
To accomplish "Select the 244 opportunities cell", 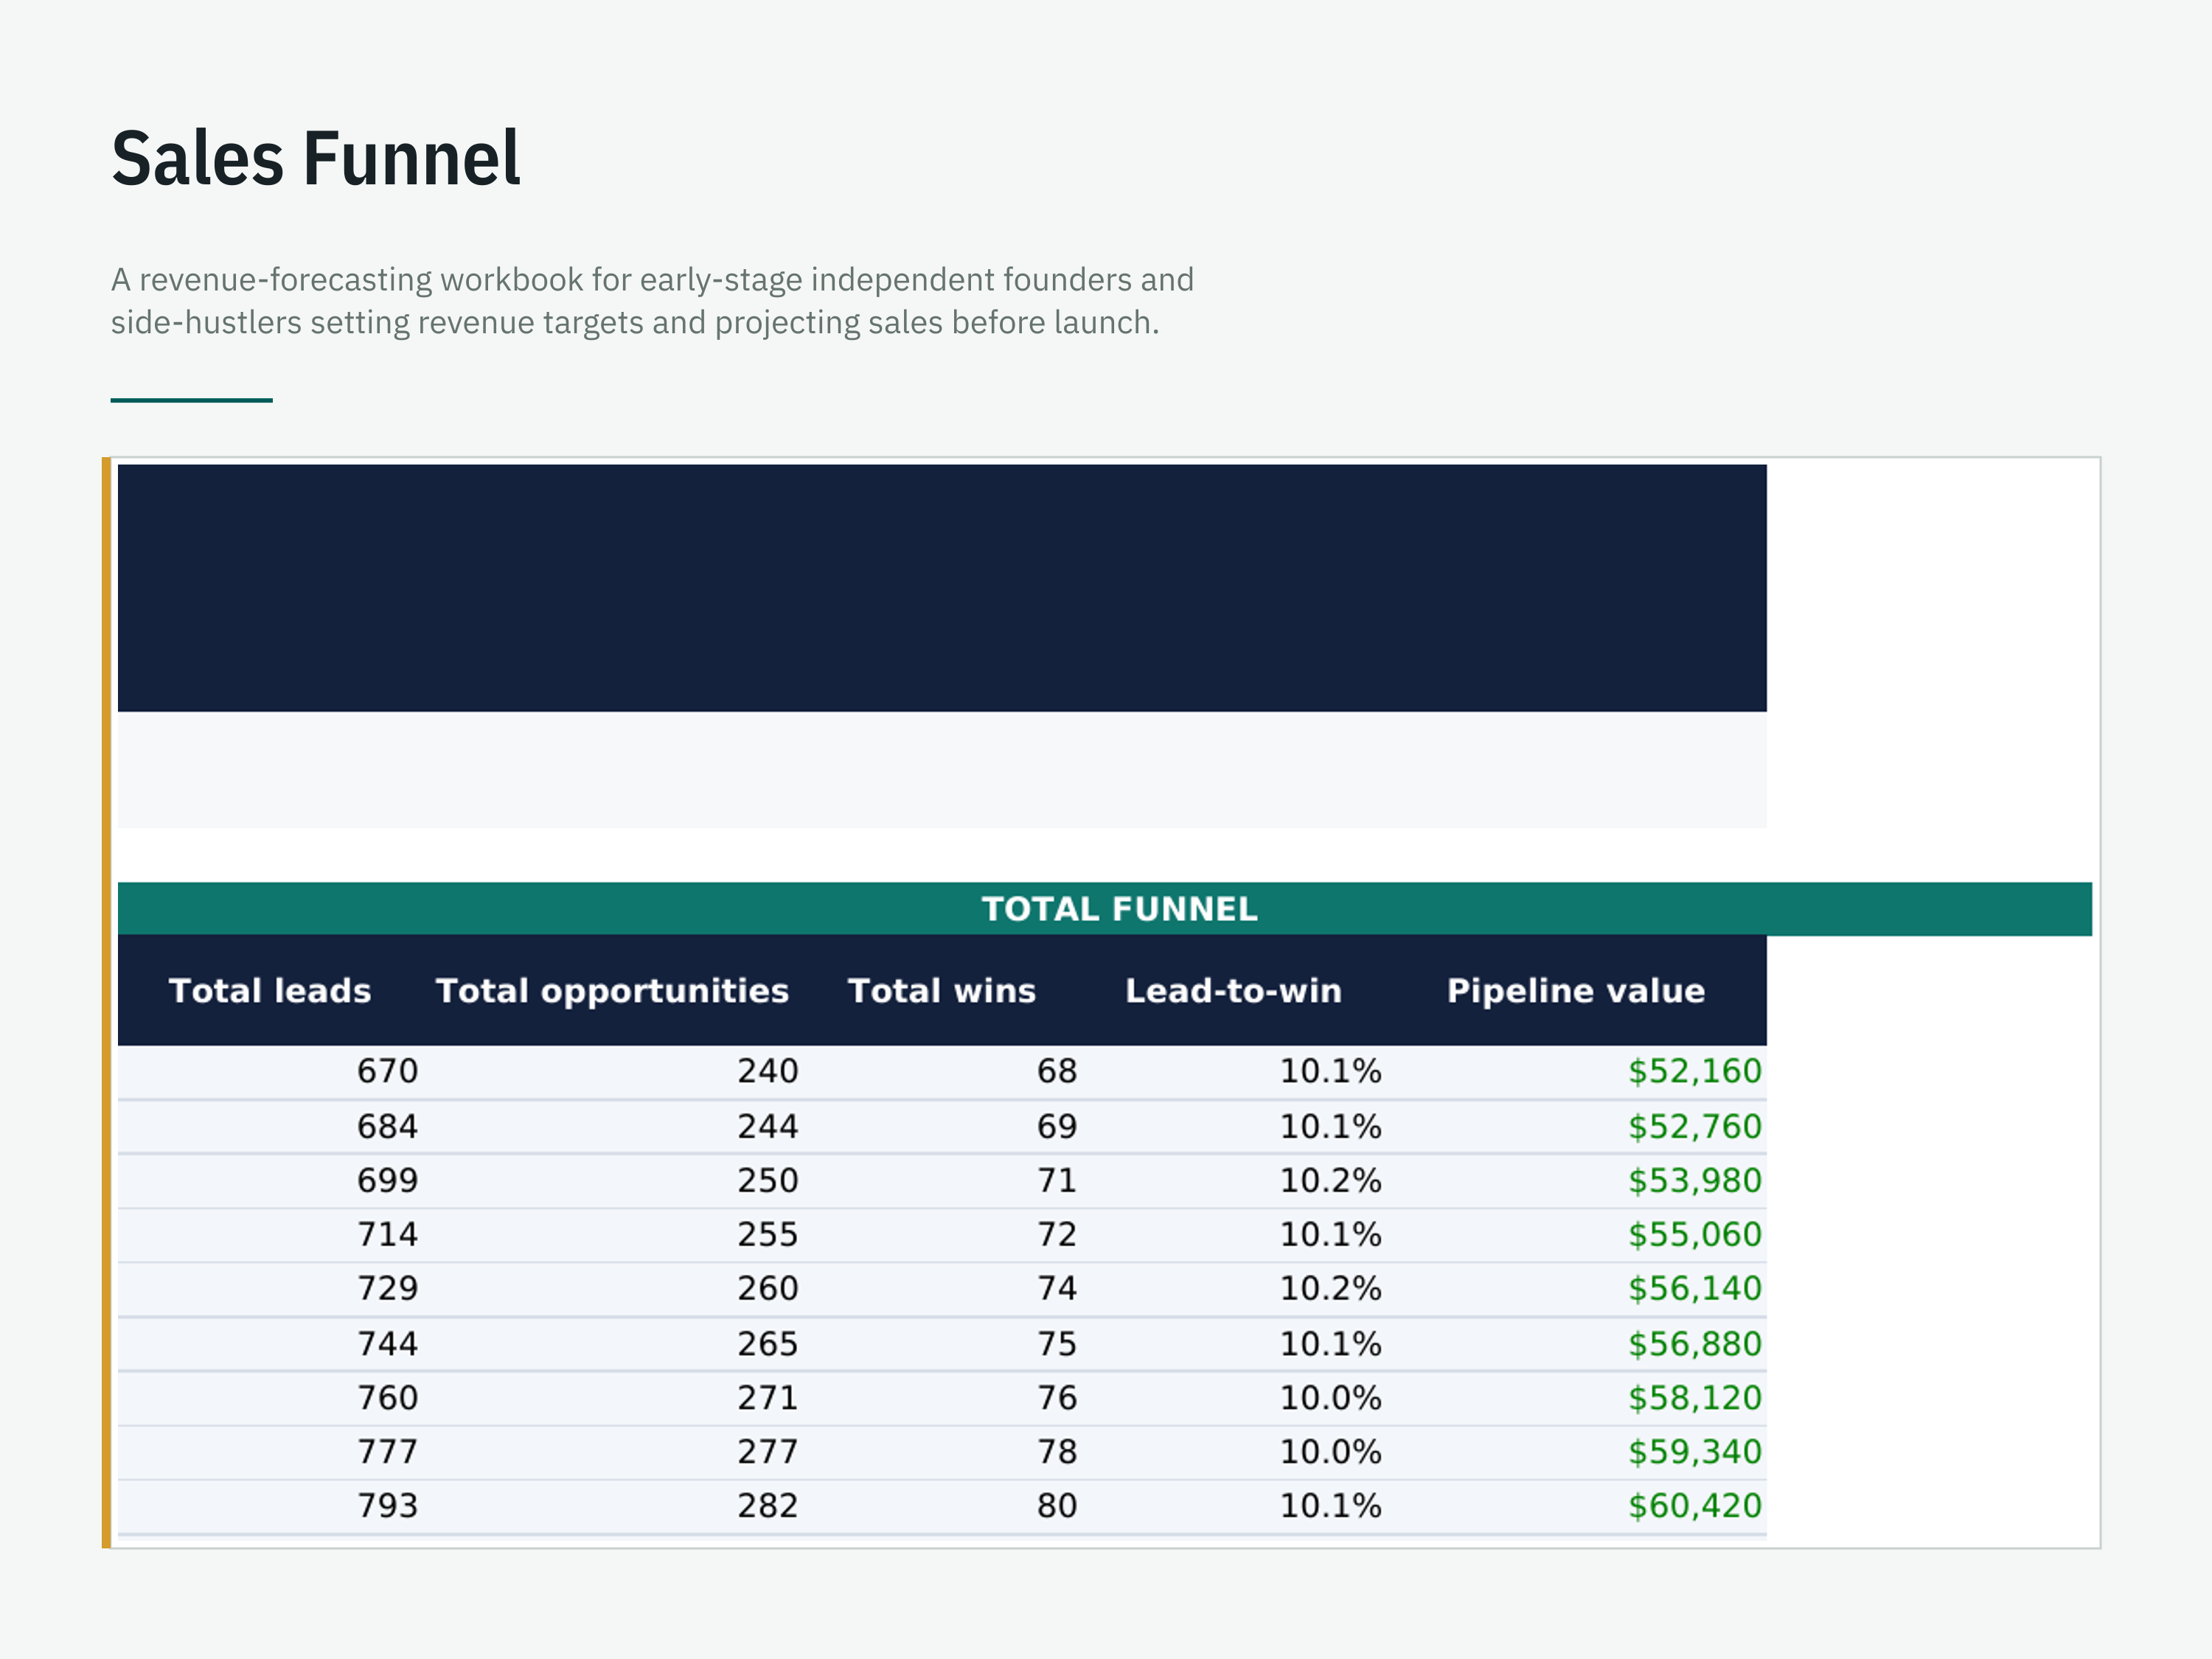I will click(768, 1126).
